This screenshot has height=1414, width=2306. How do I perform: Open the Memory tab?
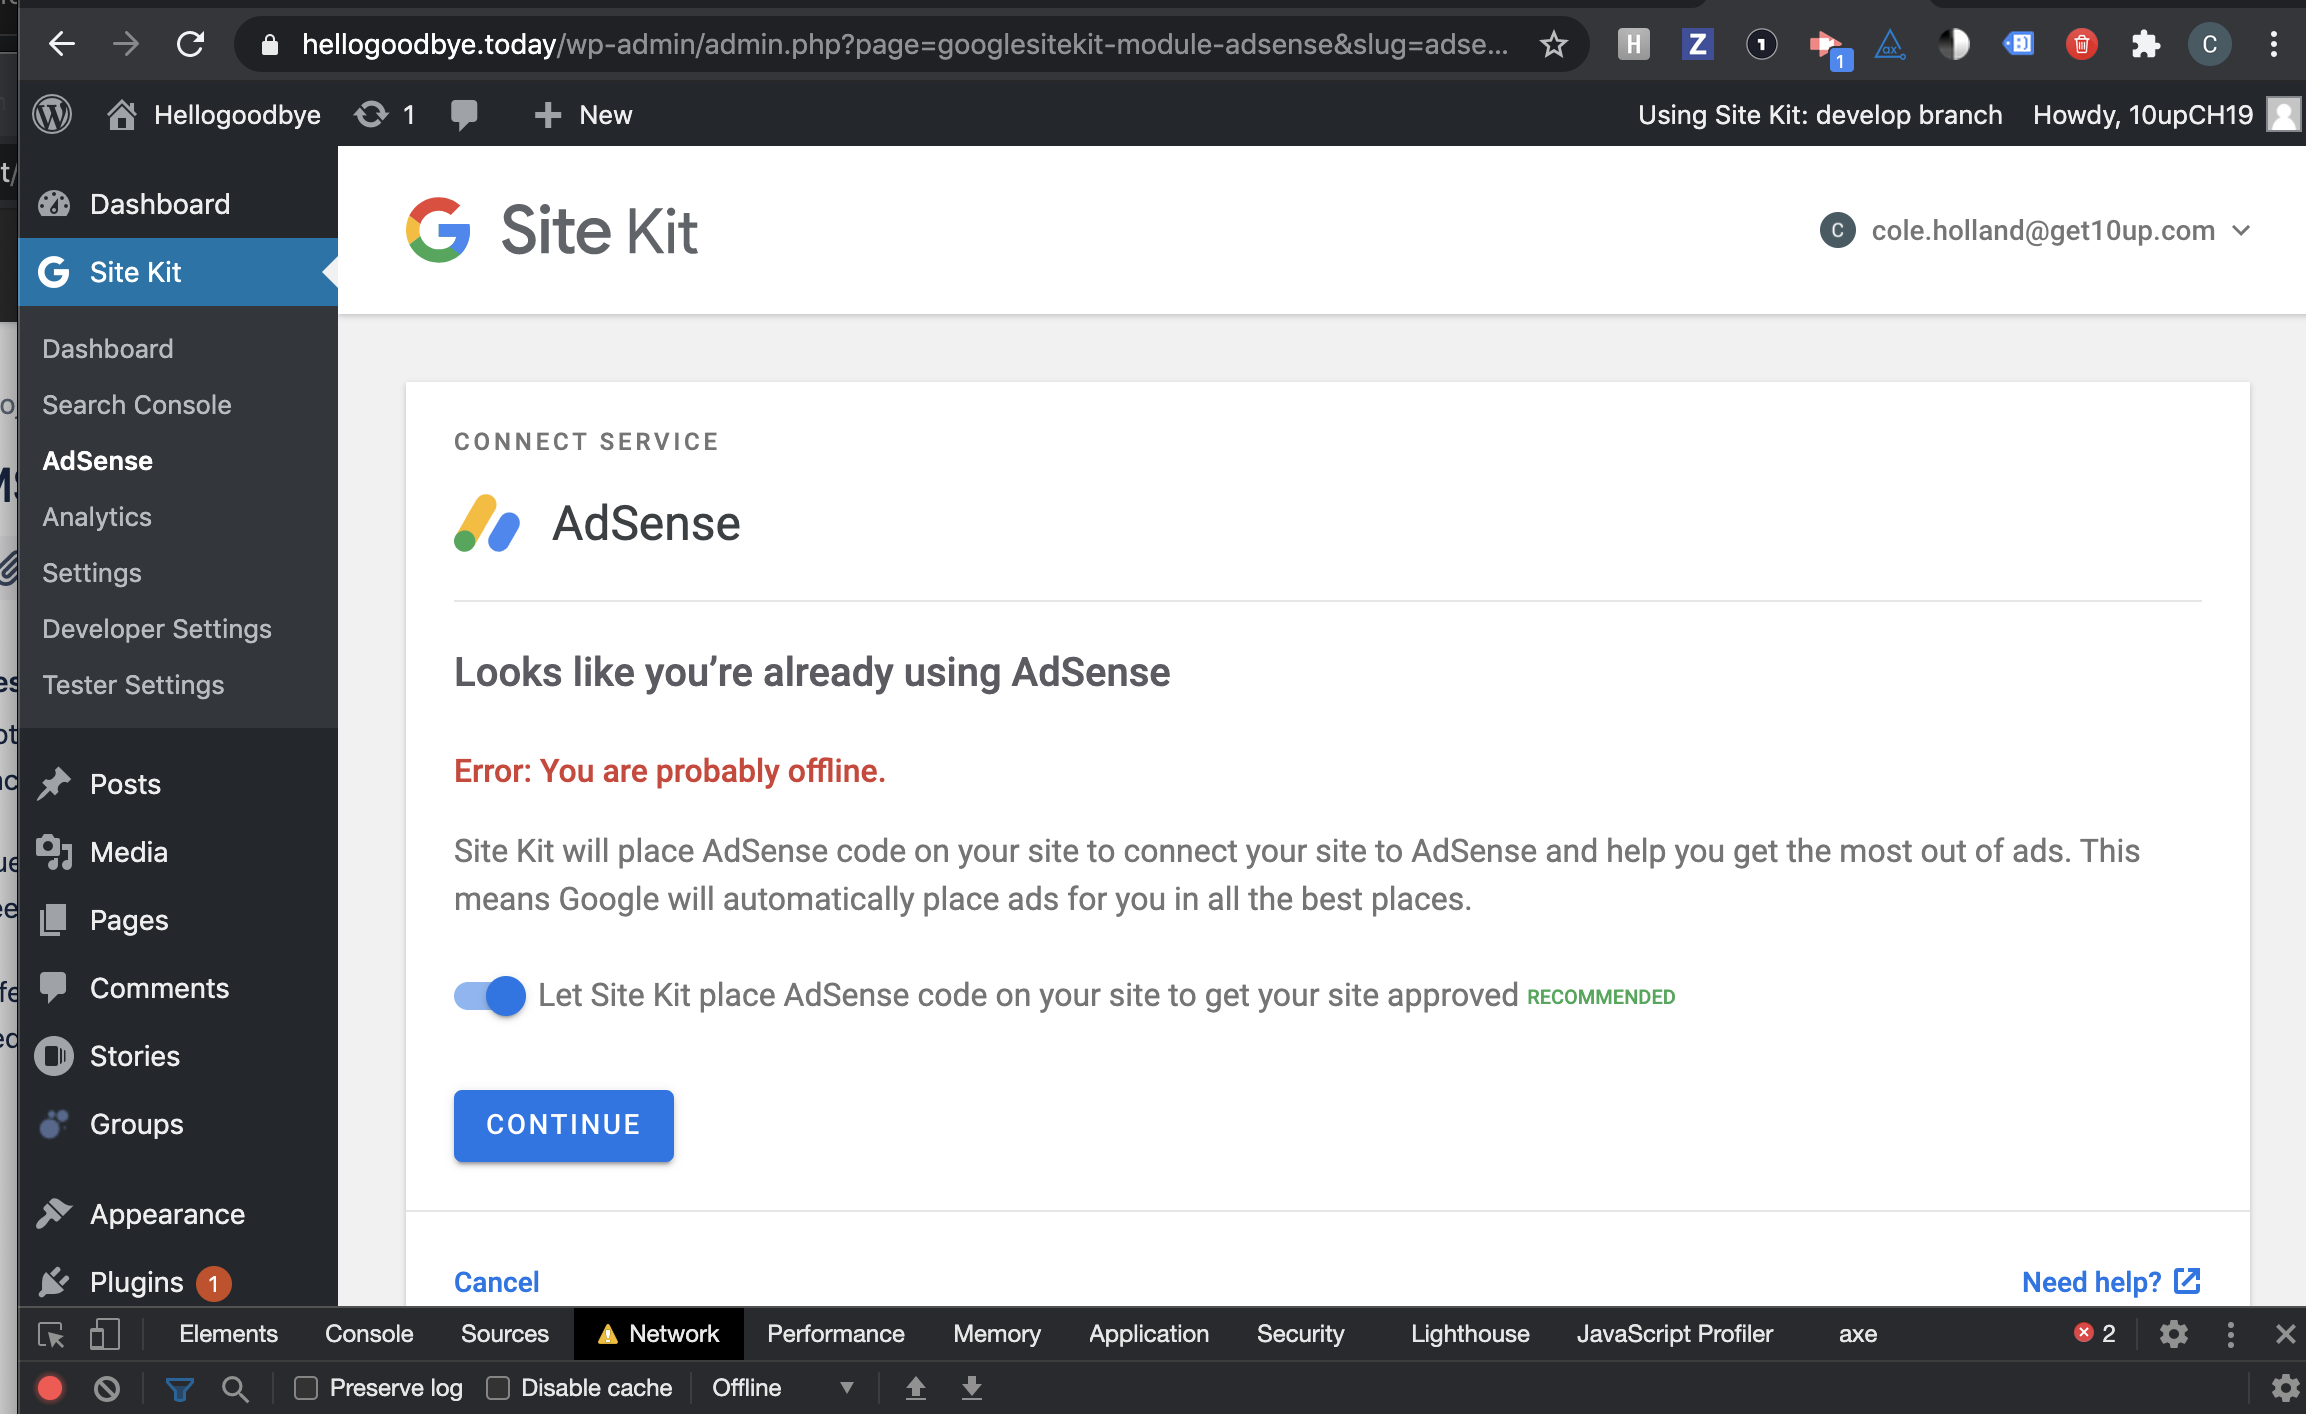tap(997, 1334)
